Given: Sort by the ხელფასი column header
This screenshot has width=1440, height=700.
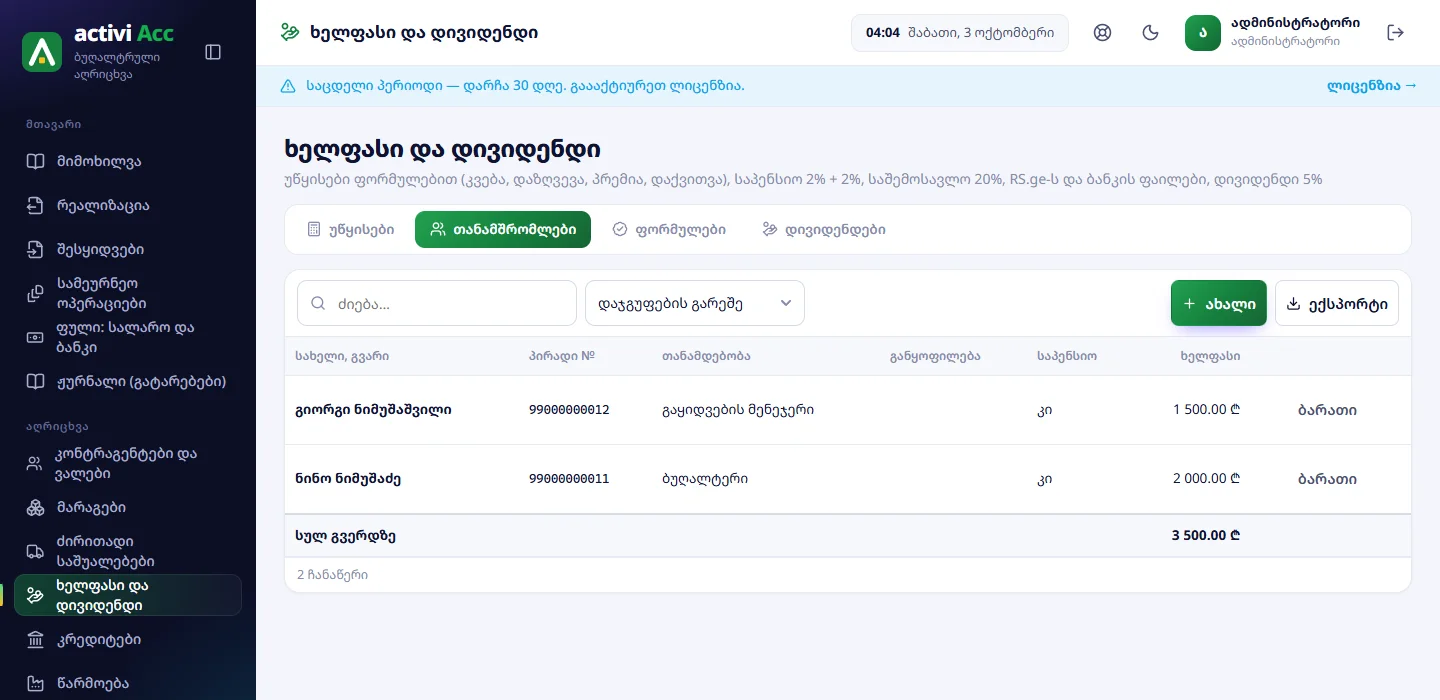Looking at the screenshot, I should coord(1210,356).
